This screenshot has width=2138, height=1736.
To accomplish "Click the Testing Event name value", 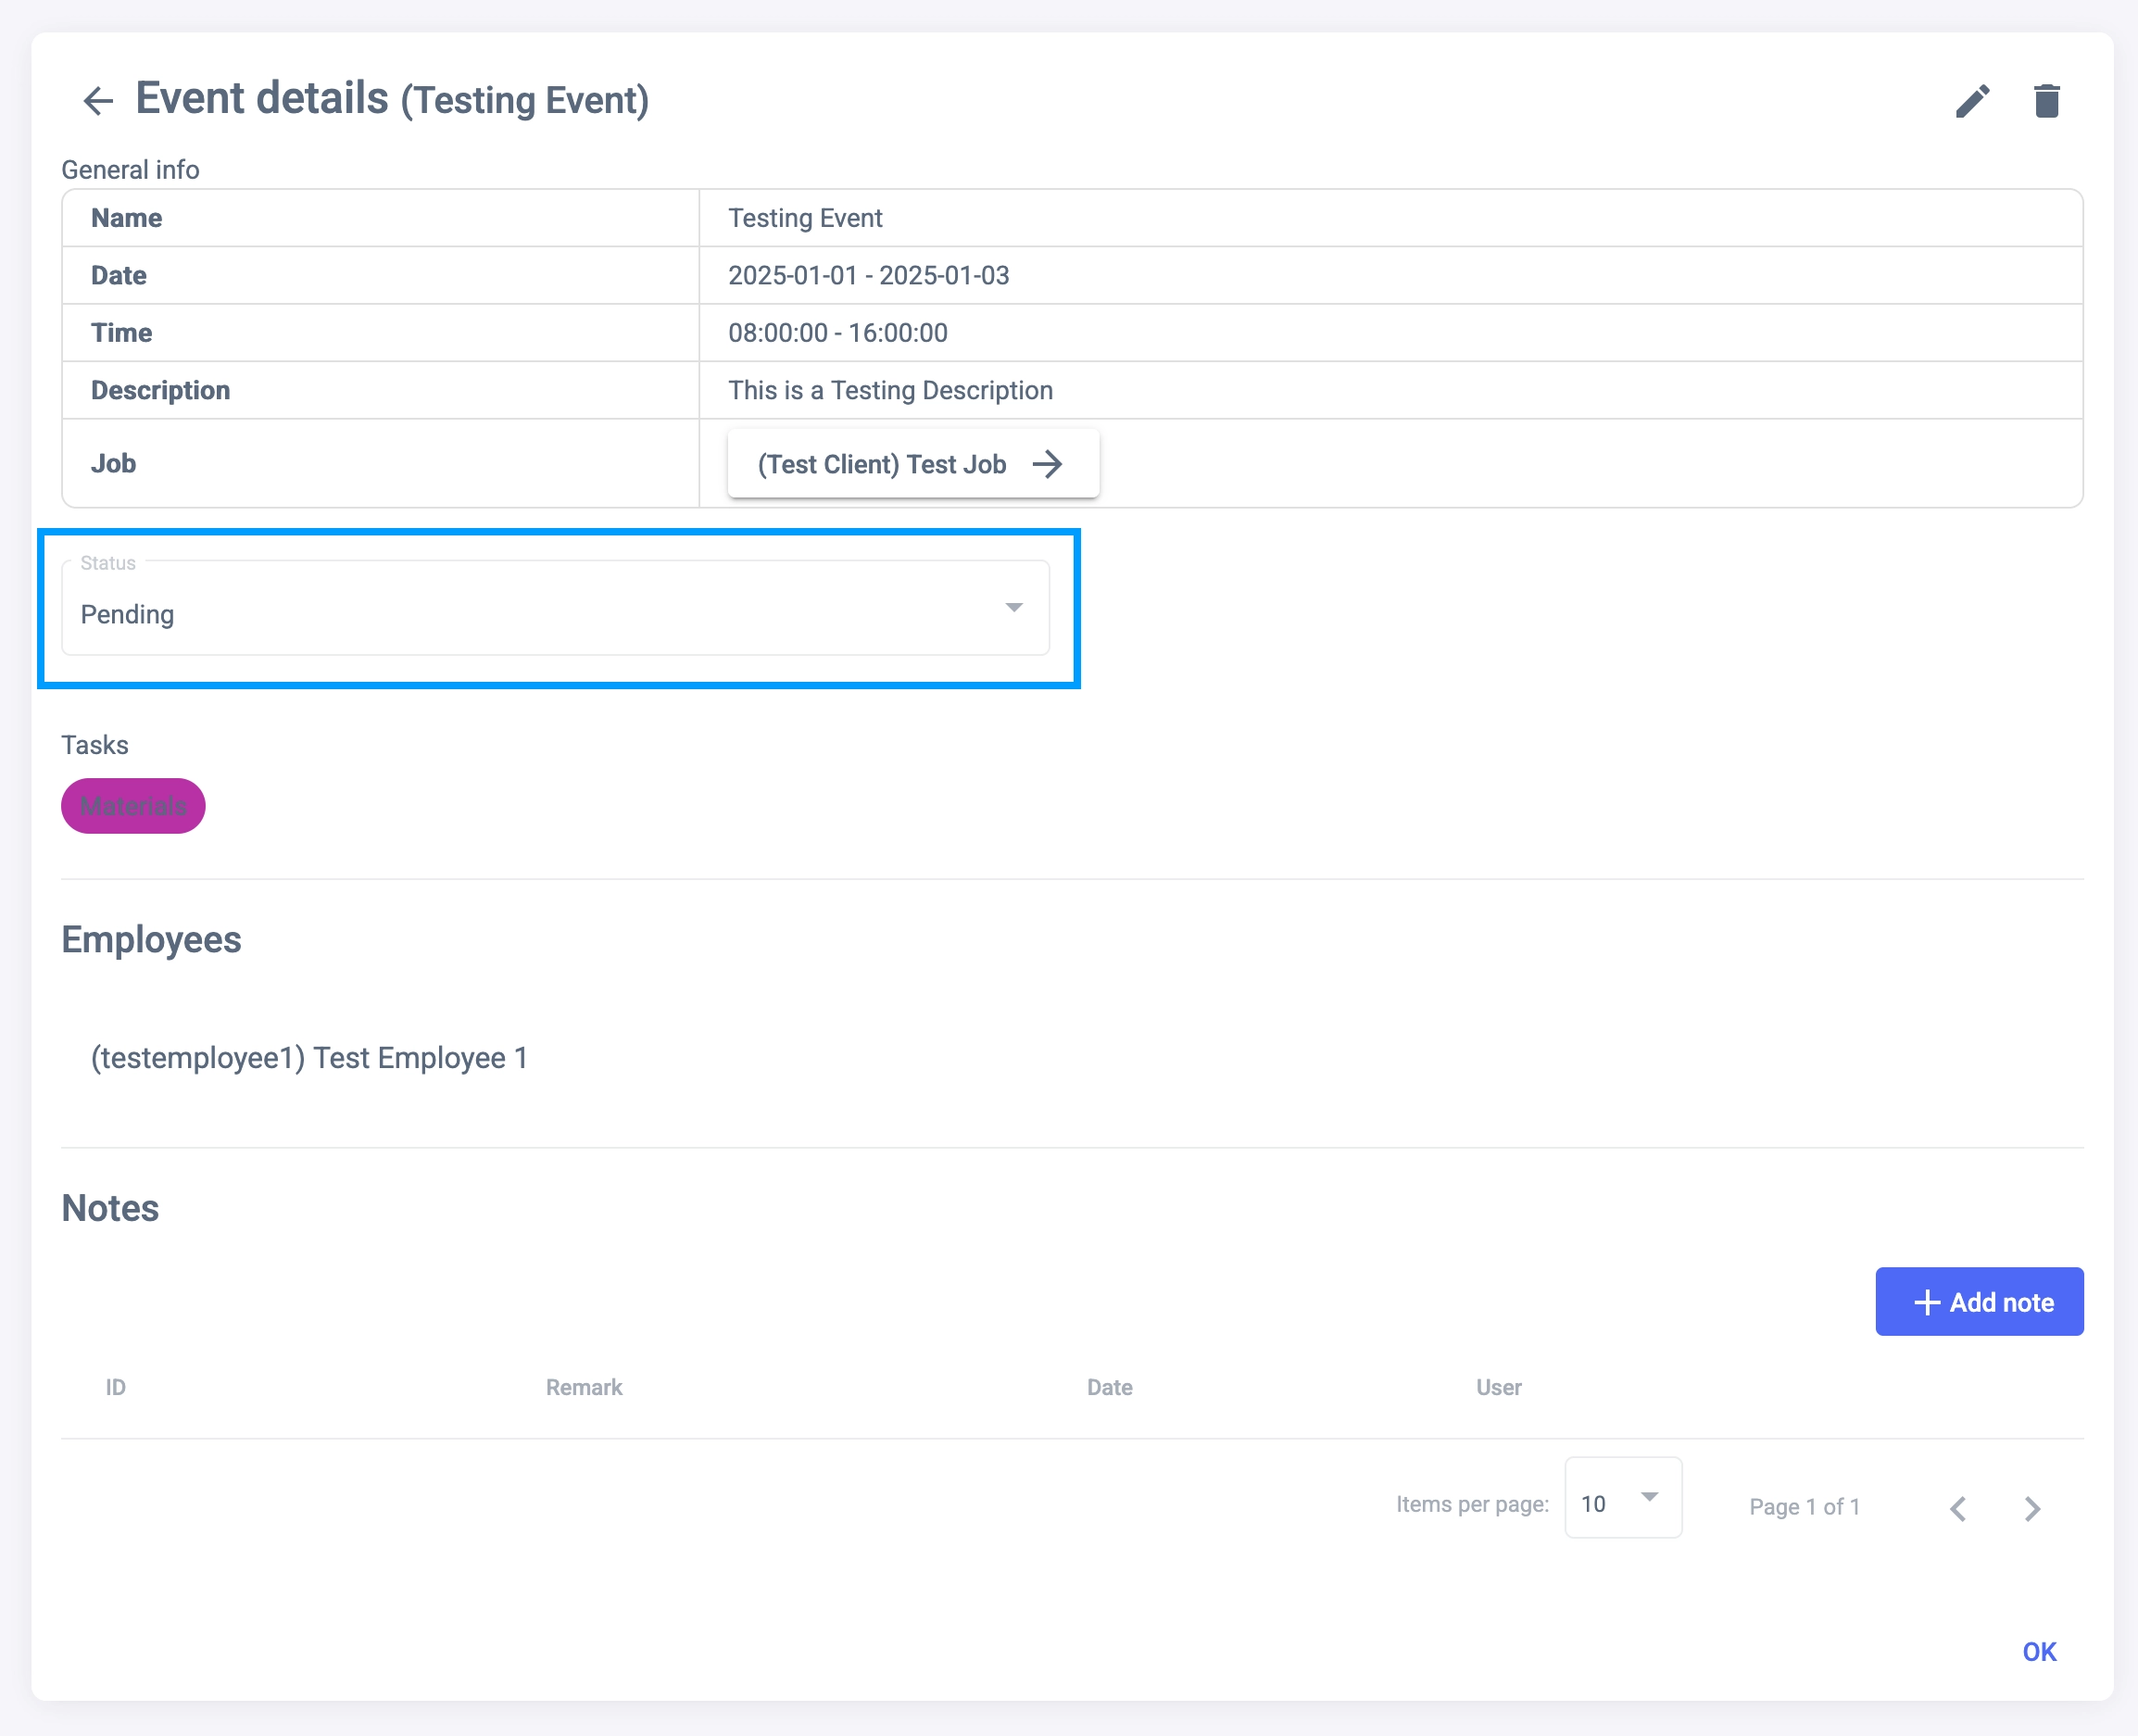I will (x=805, y=218).
